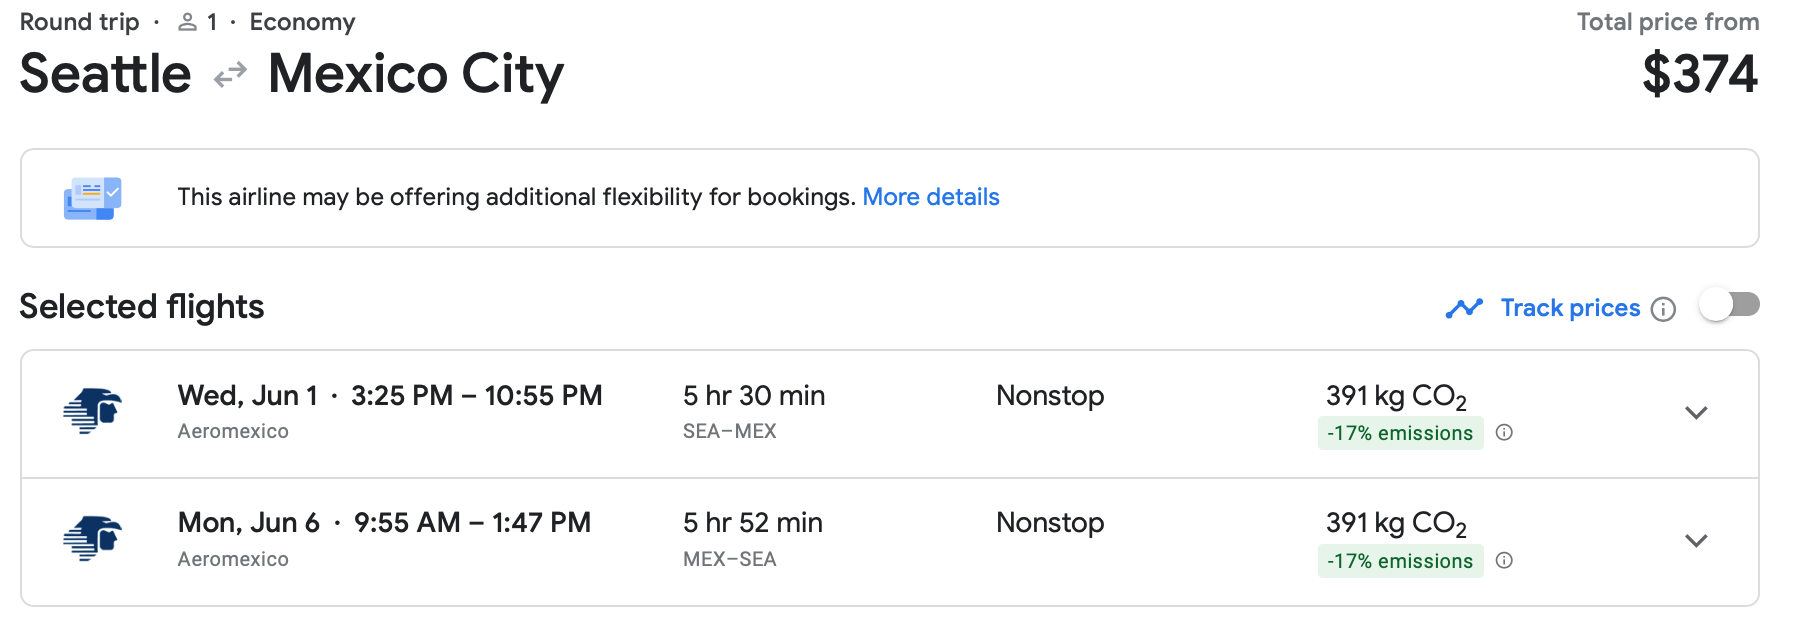This screenshot has height=638, width=1802.
Task: Select the Wed, Jun 1 3:25 PM flight time
Action: click(390, 396)
